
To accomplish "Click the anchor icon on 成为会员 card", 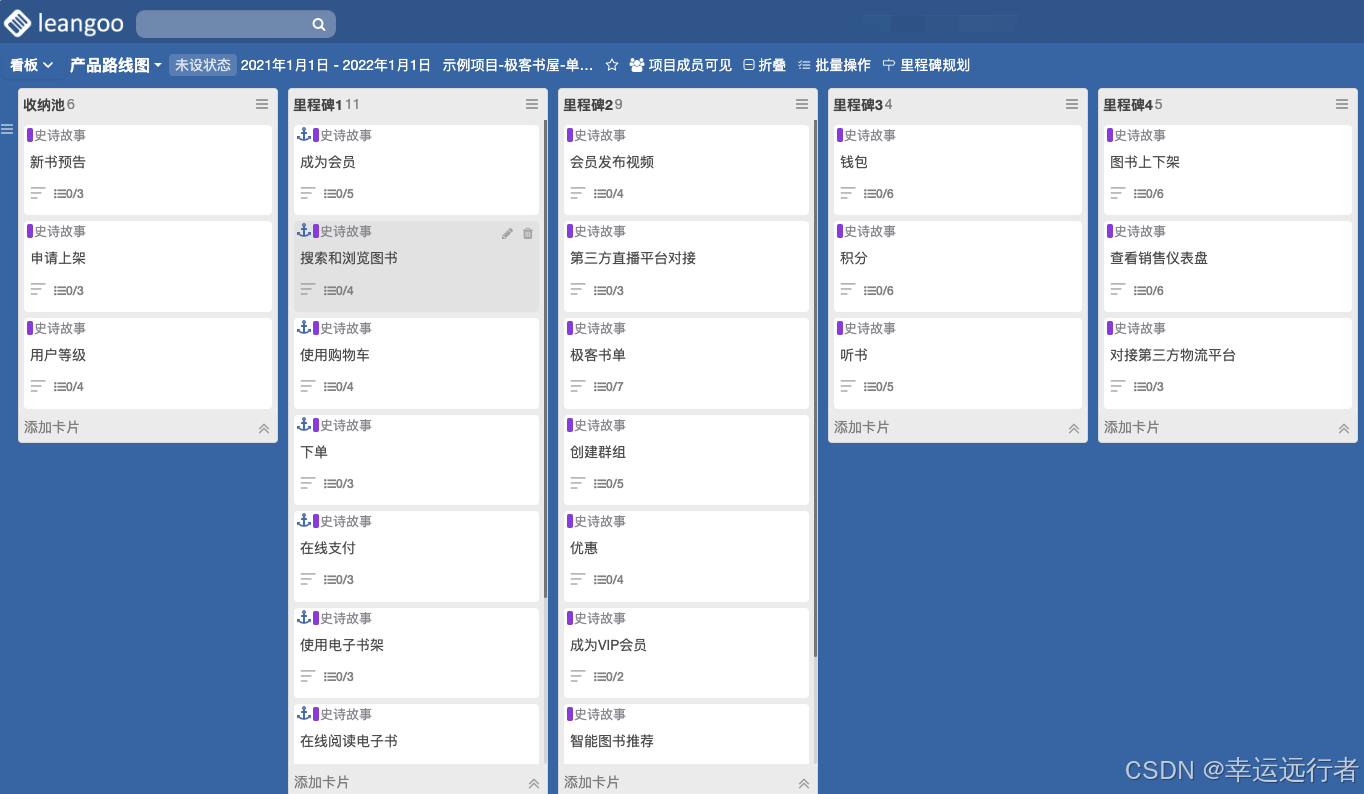I will (304, 134).
